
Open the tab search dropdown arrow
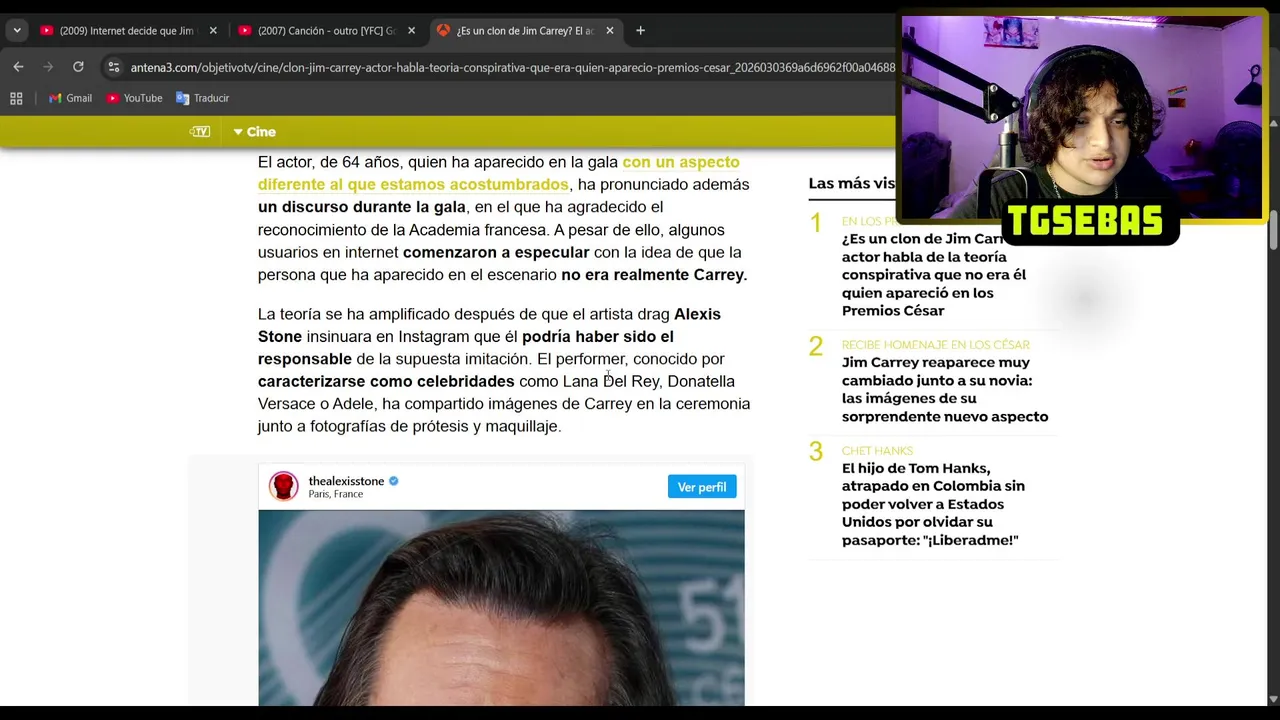pyautogui.click(x=17, y=31)
